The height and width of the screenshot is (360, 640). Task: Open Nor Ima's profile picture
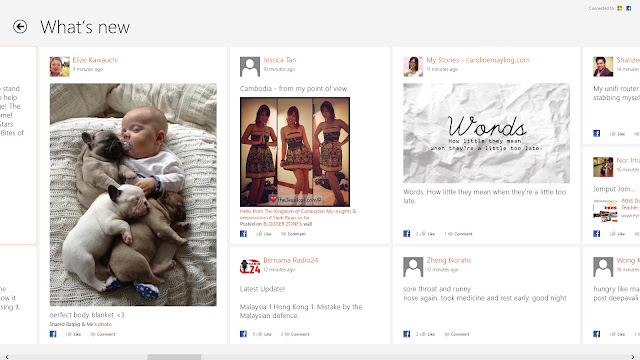tap(603, 167)
